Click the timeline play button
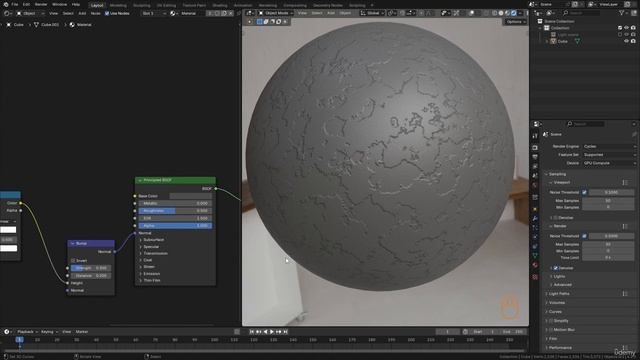 (x=272, y=332)
